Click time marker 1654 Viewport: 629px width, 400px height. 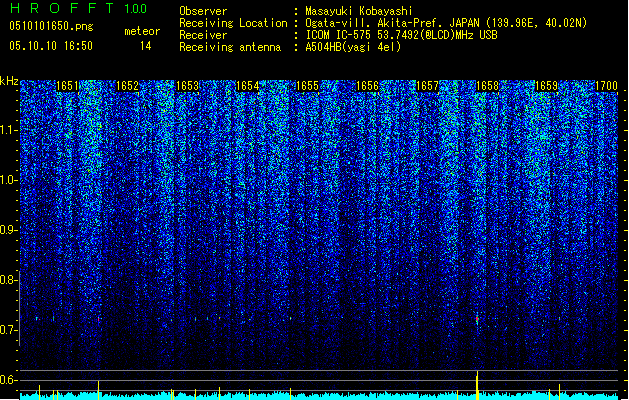[247, 86]
